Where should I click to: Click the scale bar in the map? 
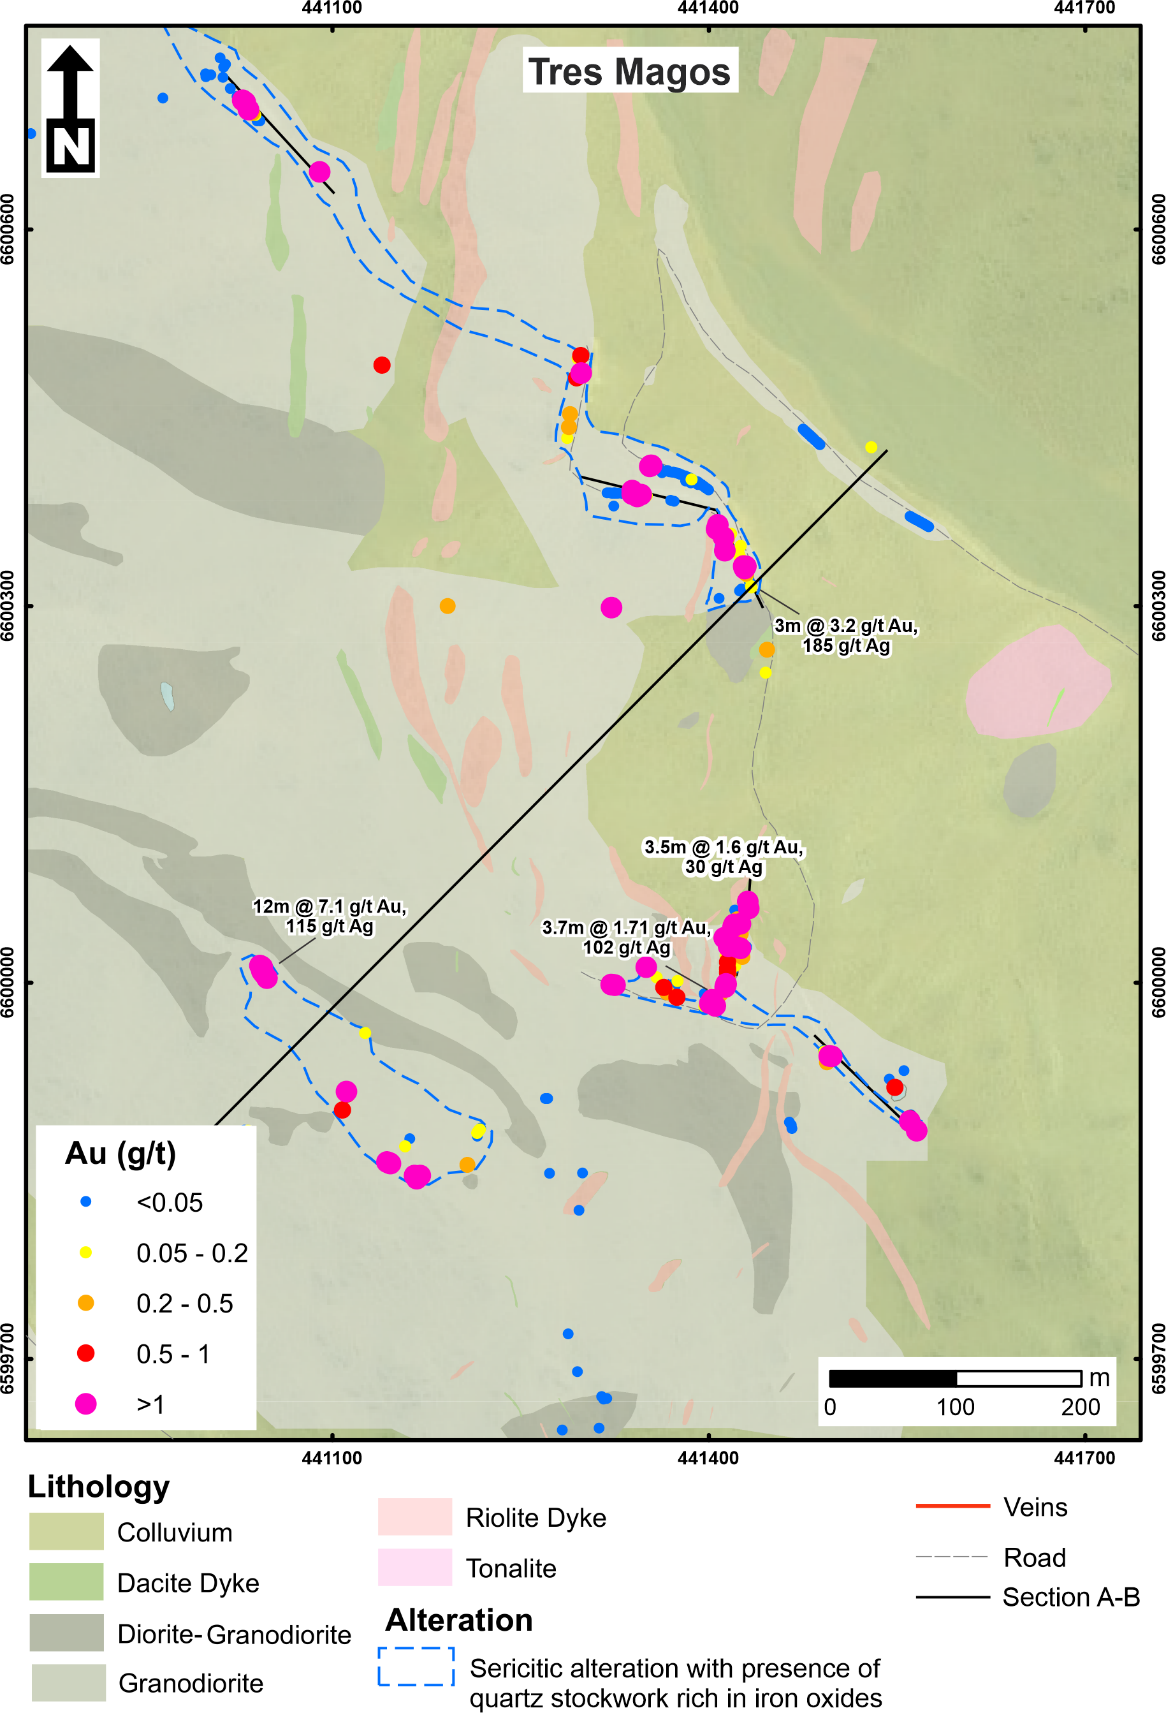(955, 1379)
